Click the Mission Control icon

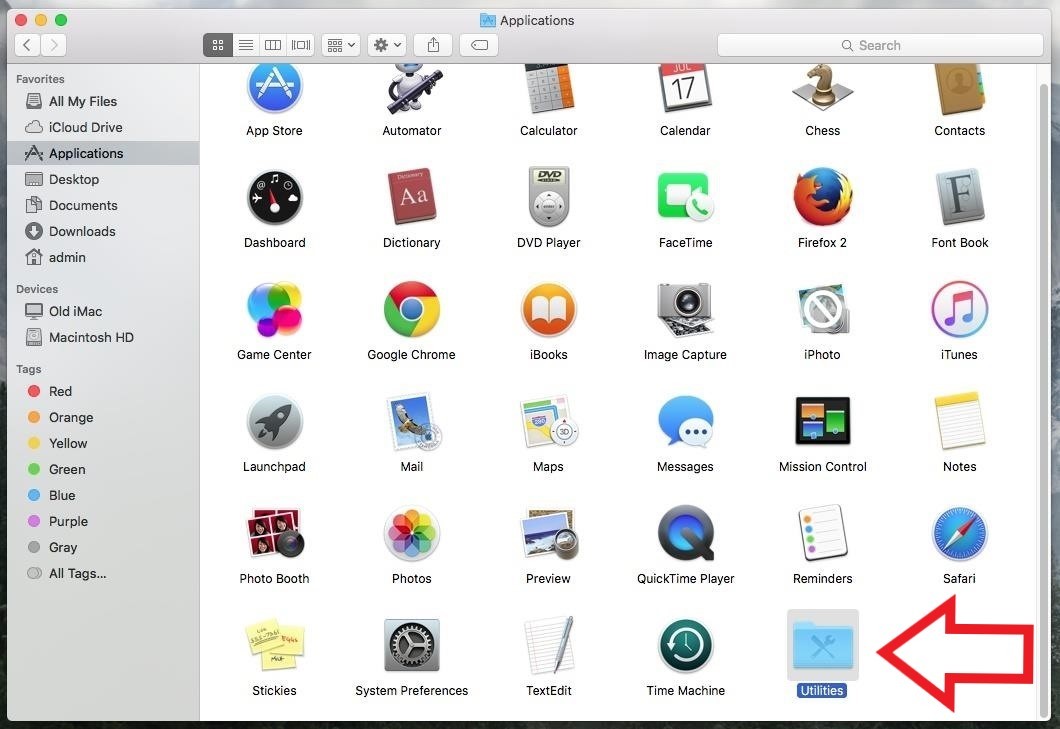click(x=822, y=421)
